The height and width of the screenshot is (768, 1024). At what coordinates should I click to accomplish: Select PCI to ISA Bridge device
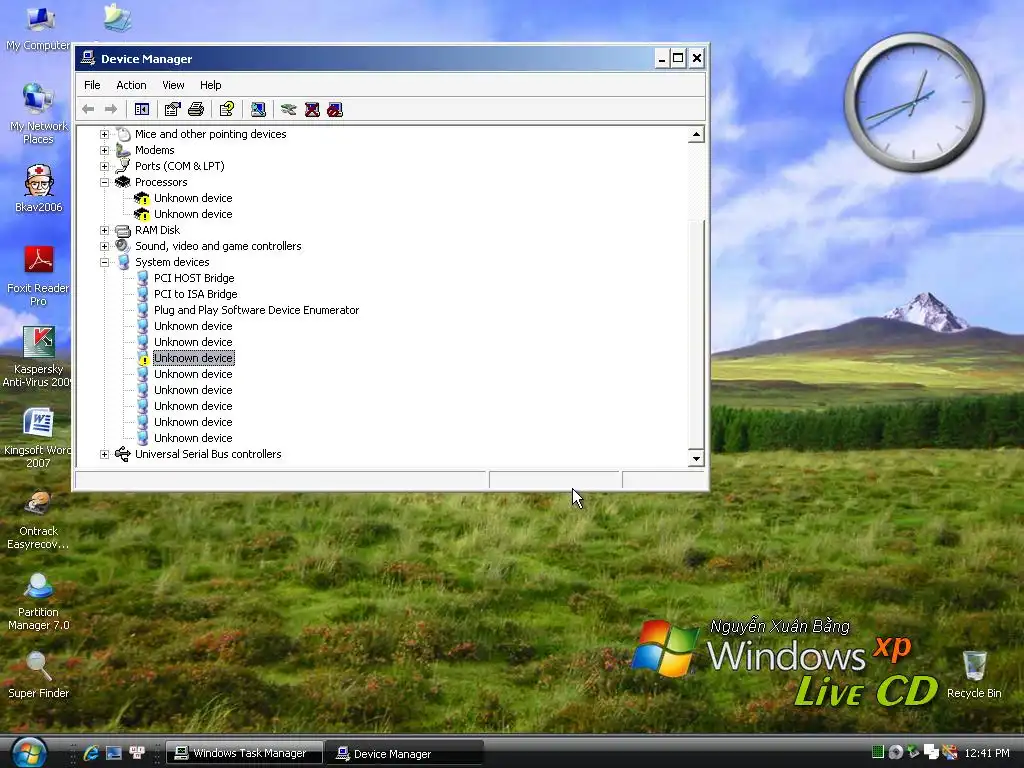click(x=195, y=294)
